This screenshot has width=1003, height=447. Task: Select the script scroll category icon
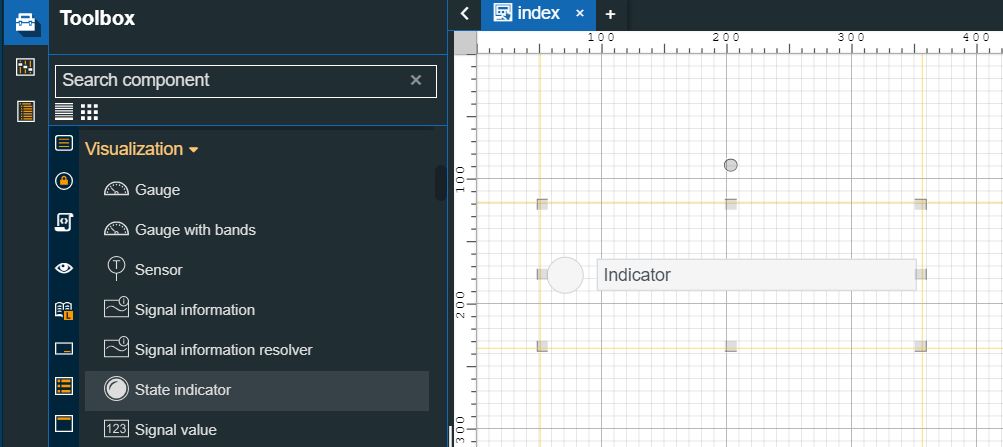64,222
